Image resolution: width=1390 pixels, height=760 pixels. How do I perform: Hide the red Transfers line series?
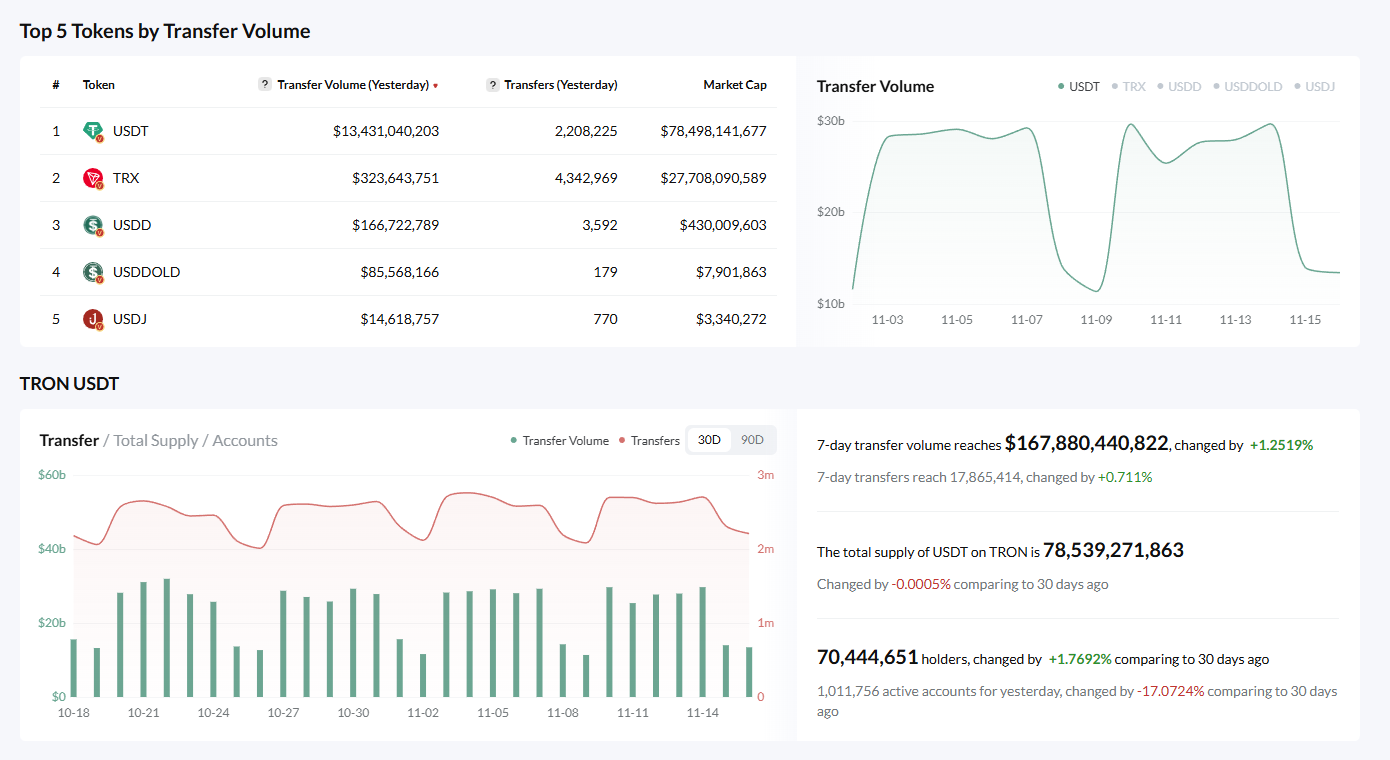(x=649, y=441)
